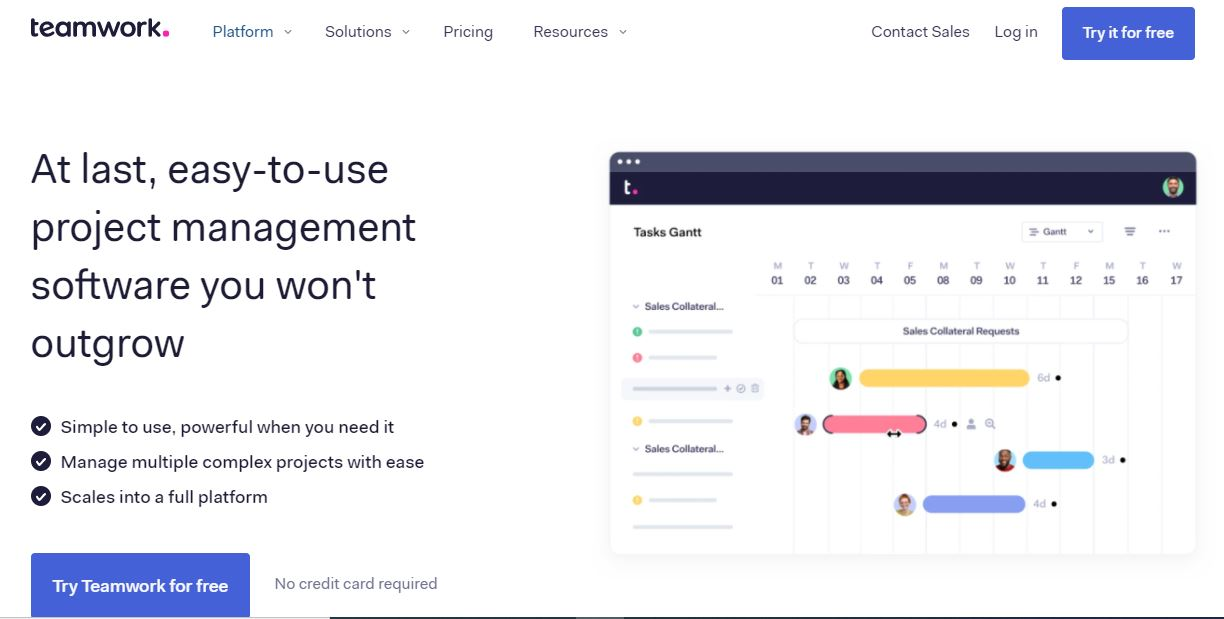Open the Platform menu
The height and width of the screenshot is (619, 1224).
[243, 32]
